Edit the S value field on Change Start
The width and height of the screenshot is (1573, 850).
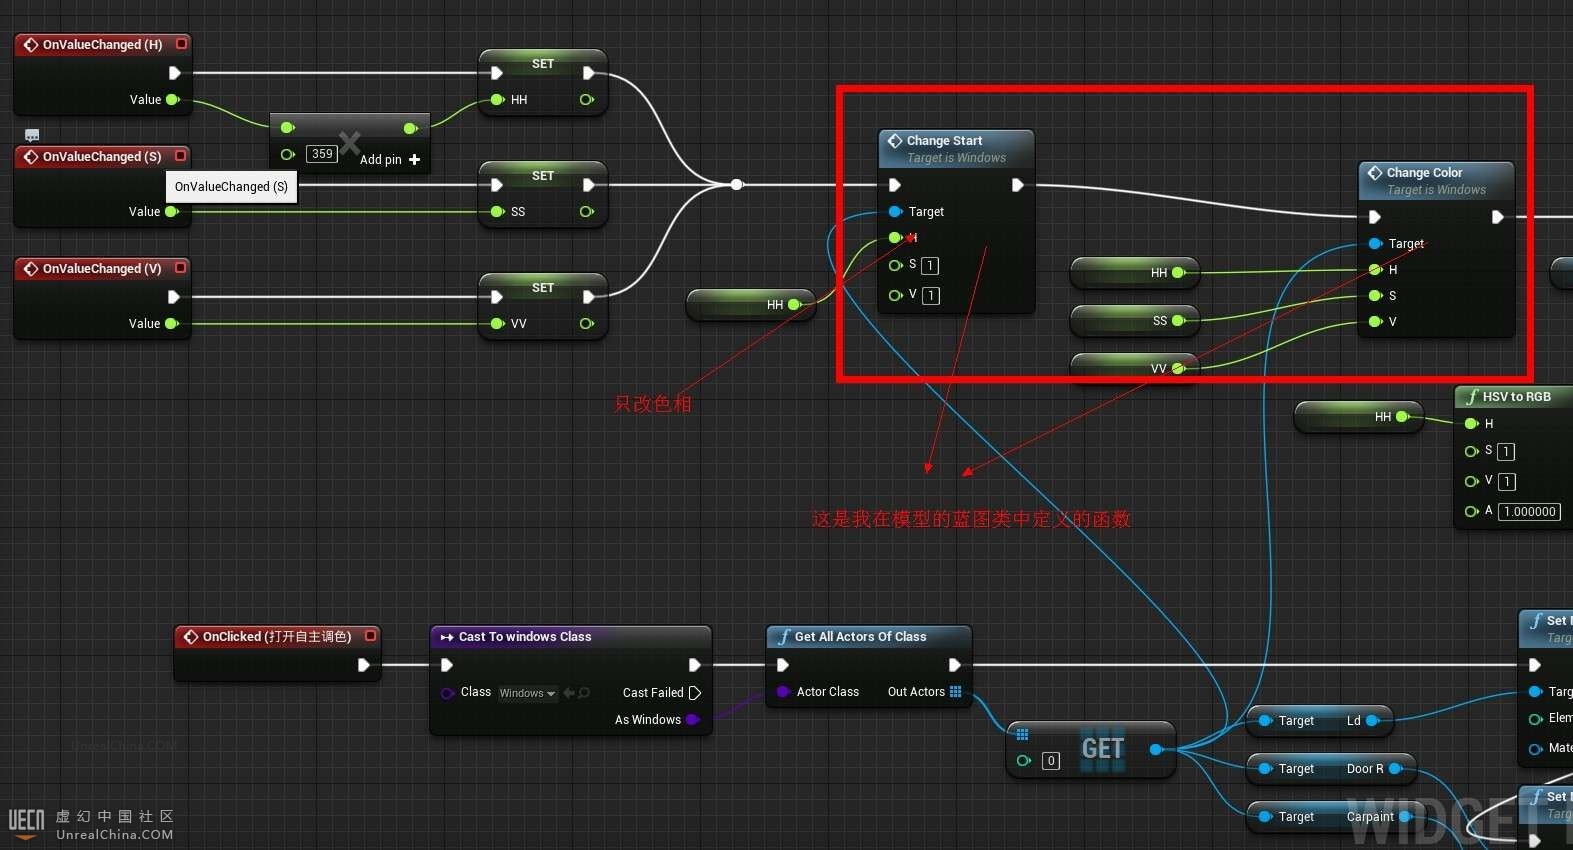pos(930,266)
